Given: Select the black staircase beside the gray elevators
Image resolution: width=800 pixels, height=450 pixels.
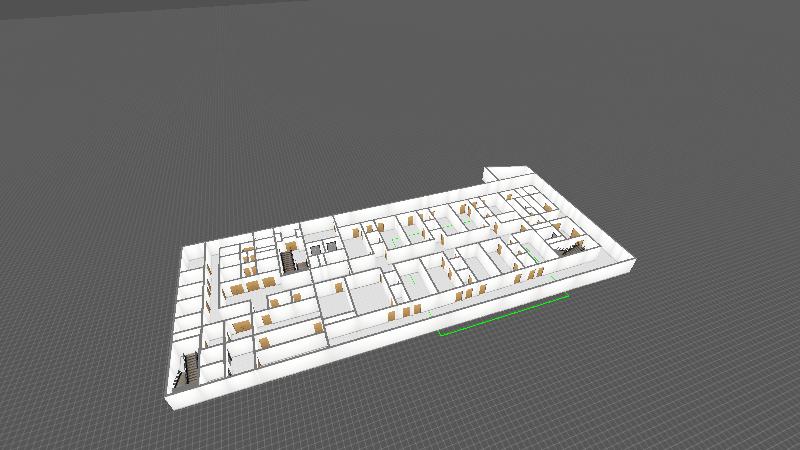Looking at the screenshot, I should point(289,261).
